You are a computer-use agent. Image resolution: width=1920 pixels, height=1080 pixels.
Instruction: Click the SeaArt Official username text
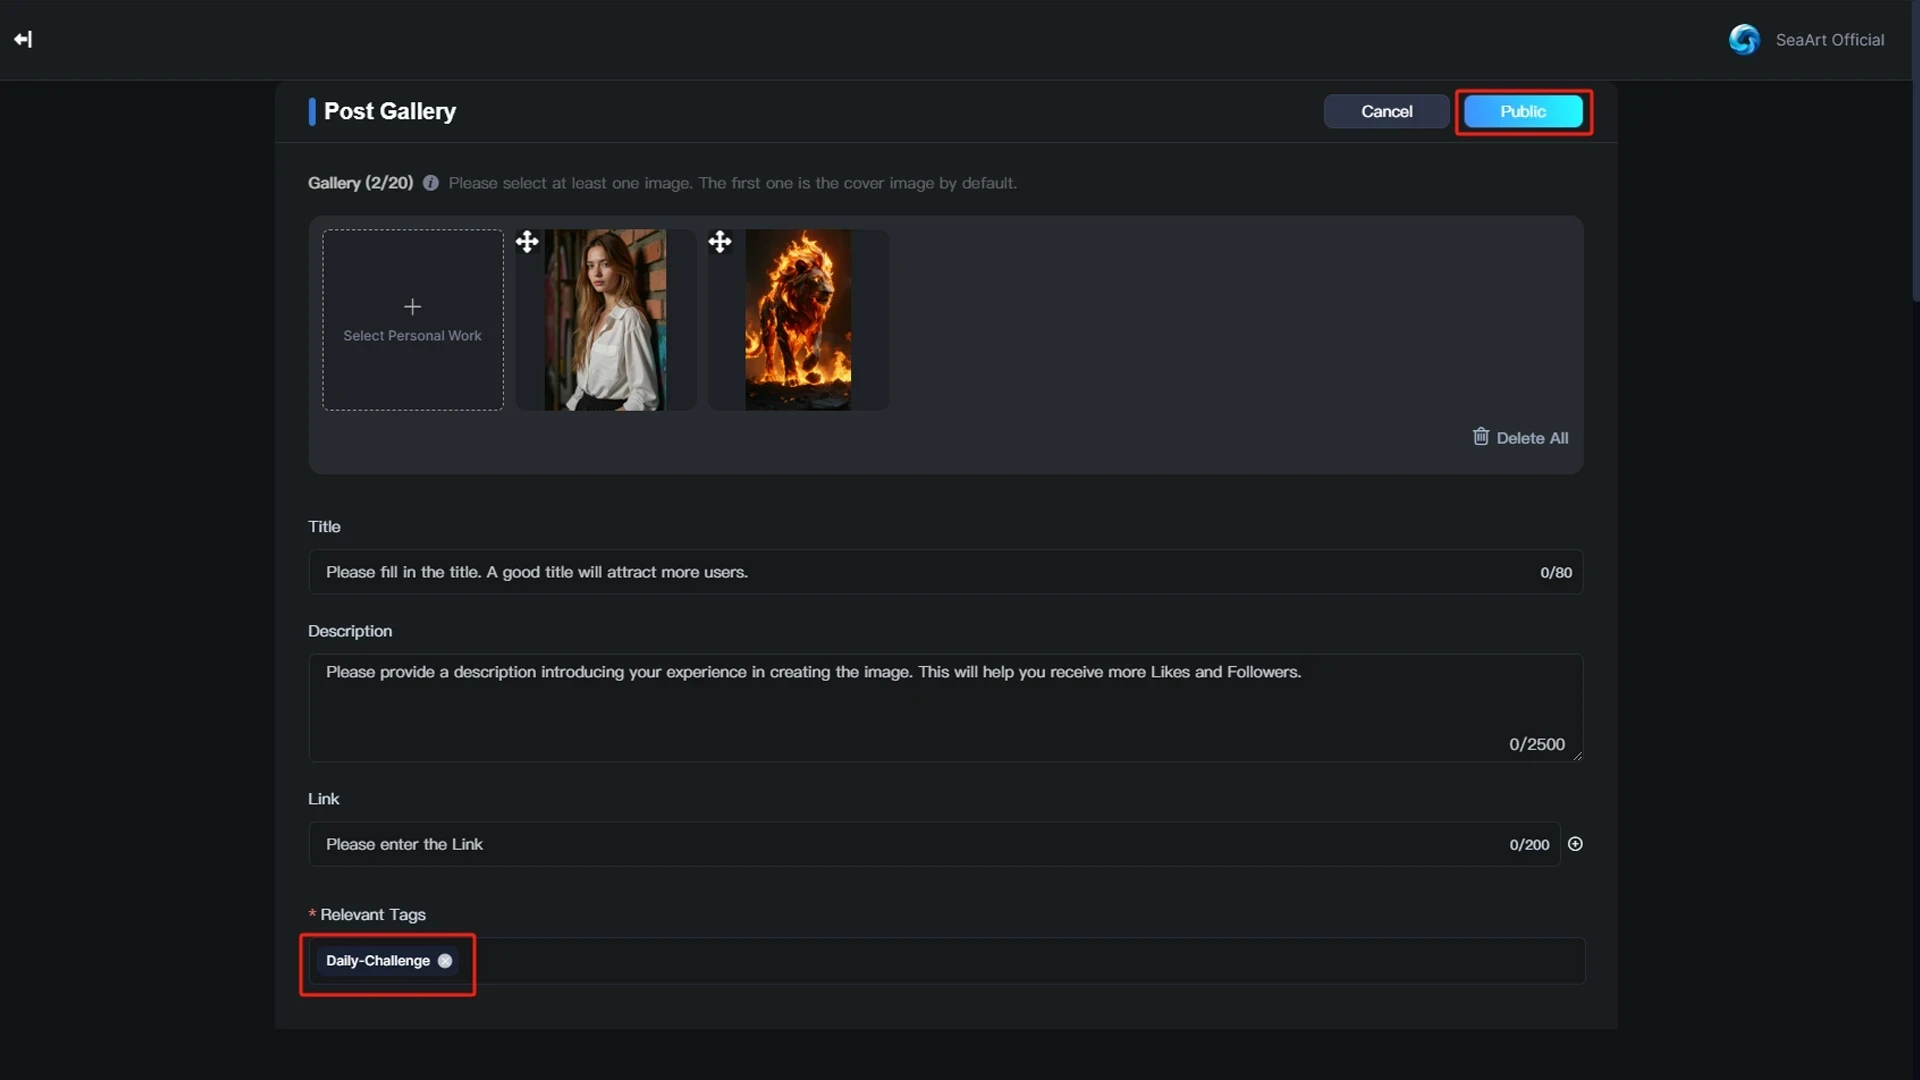(x=1829, y=40)
